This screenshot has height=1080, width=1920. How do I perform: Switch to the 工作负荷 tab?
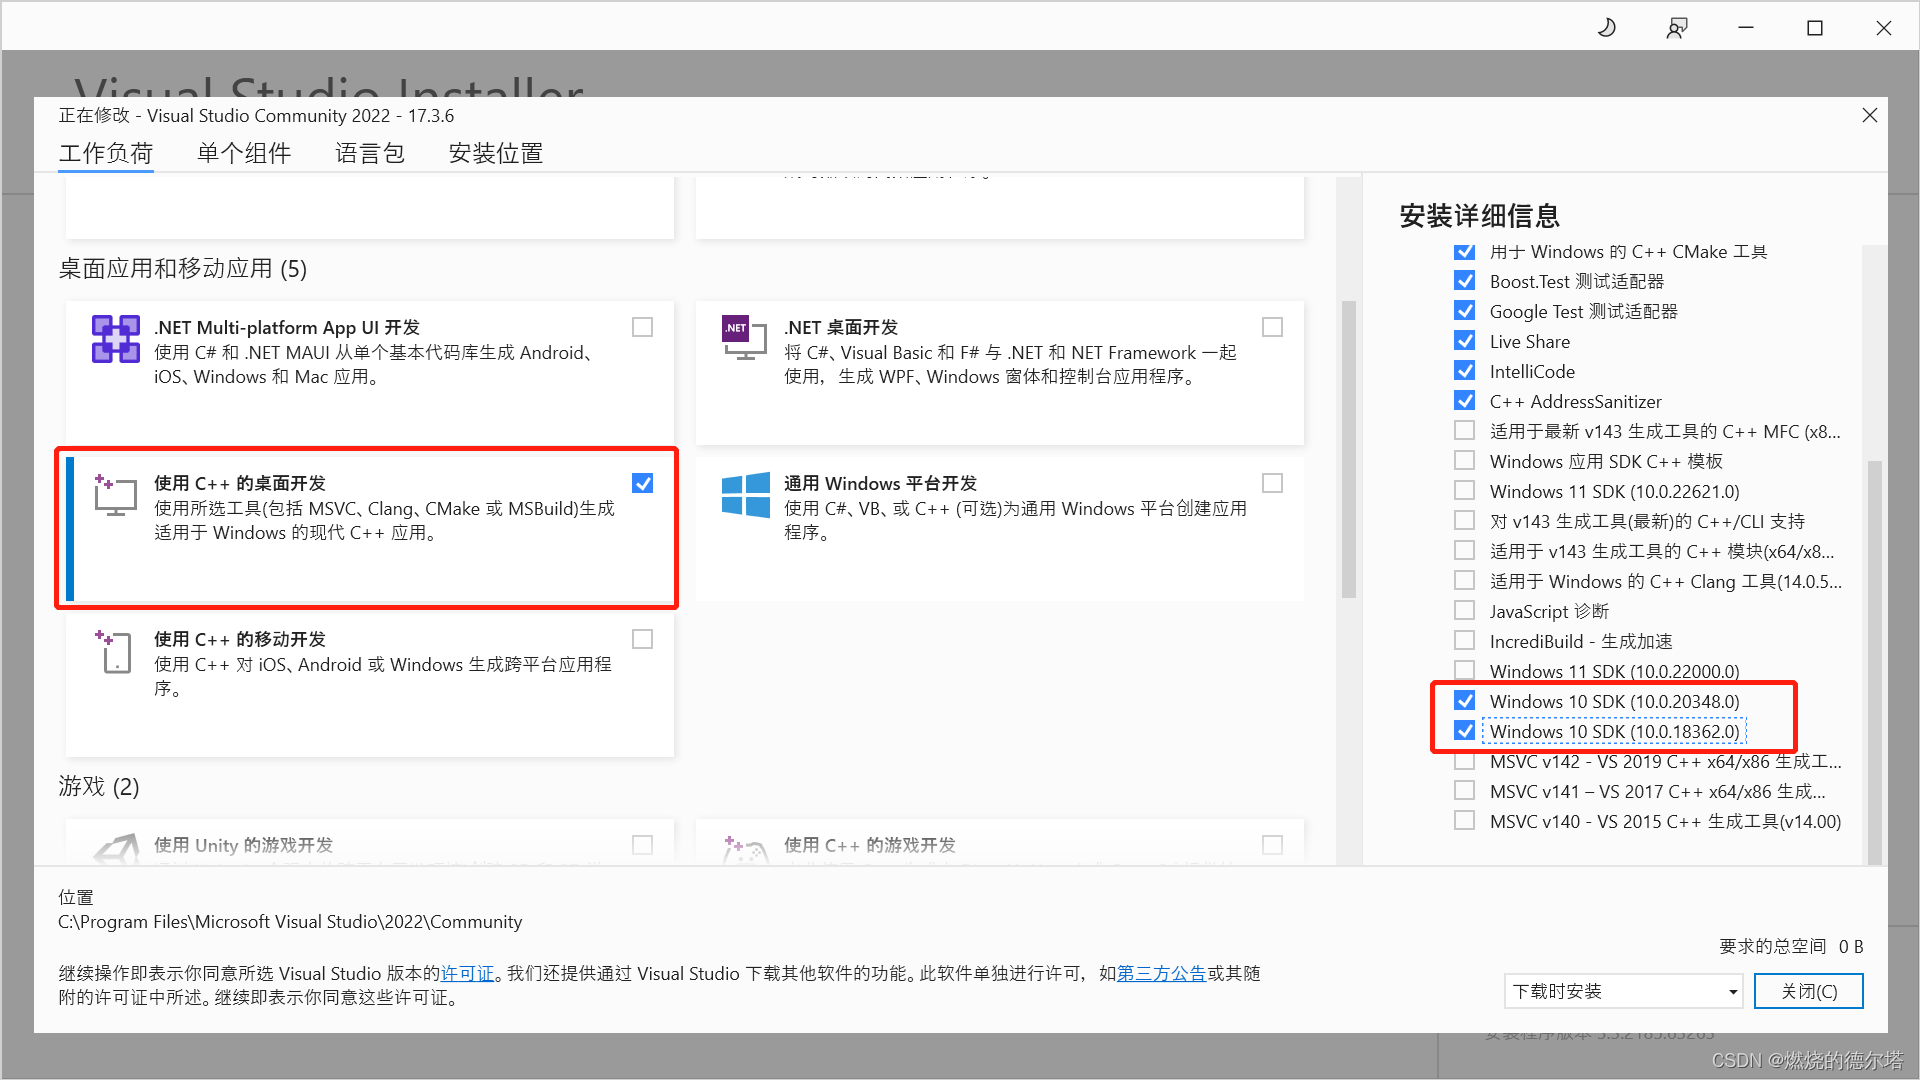click(106, 154)
